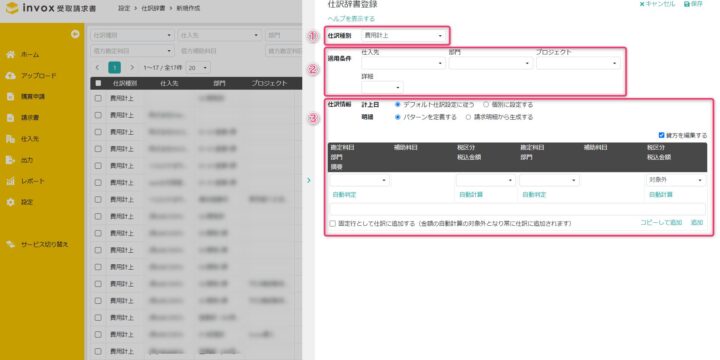Open the 借方勘定科目 filter dropdown
Image resolution: width=720 pixels, height=360 pixels.
[132, 51]
